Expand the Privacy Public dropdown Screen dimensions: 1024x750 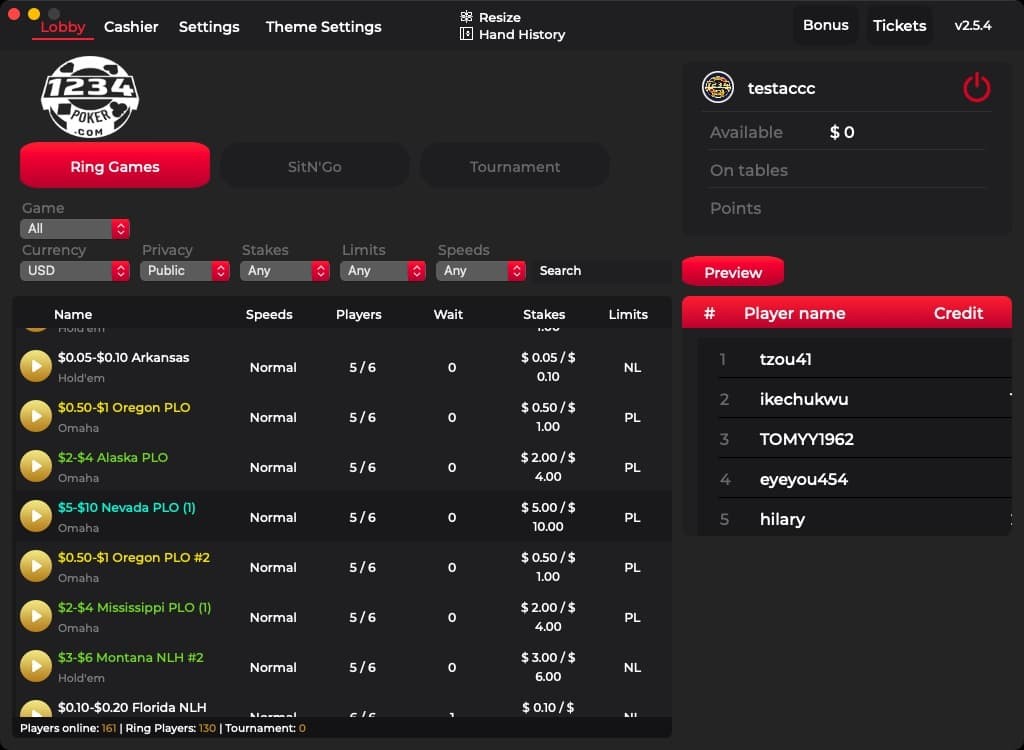tap(185, 271)
